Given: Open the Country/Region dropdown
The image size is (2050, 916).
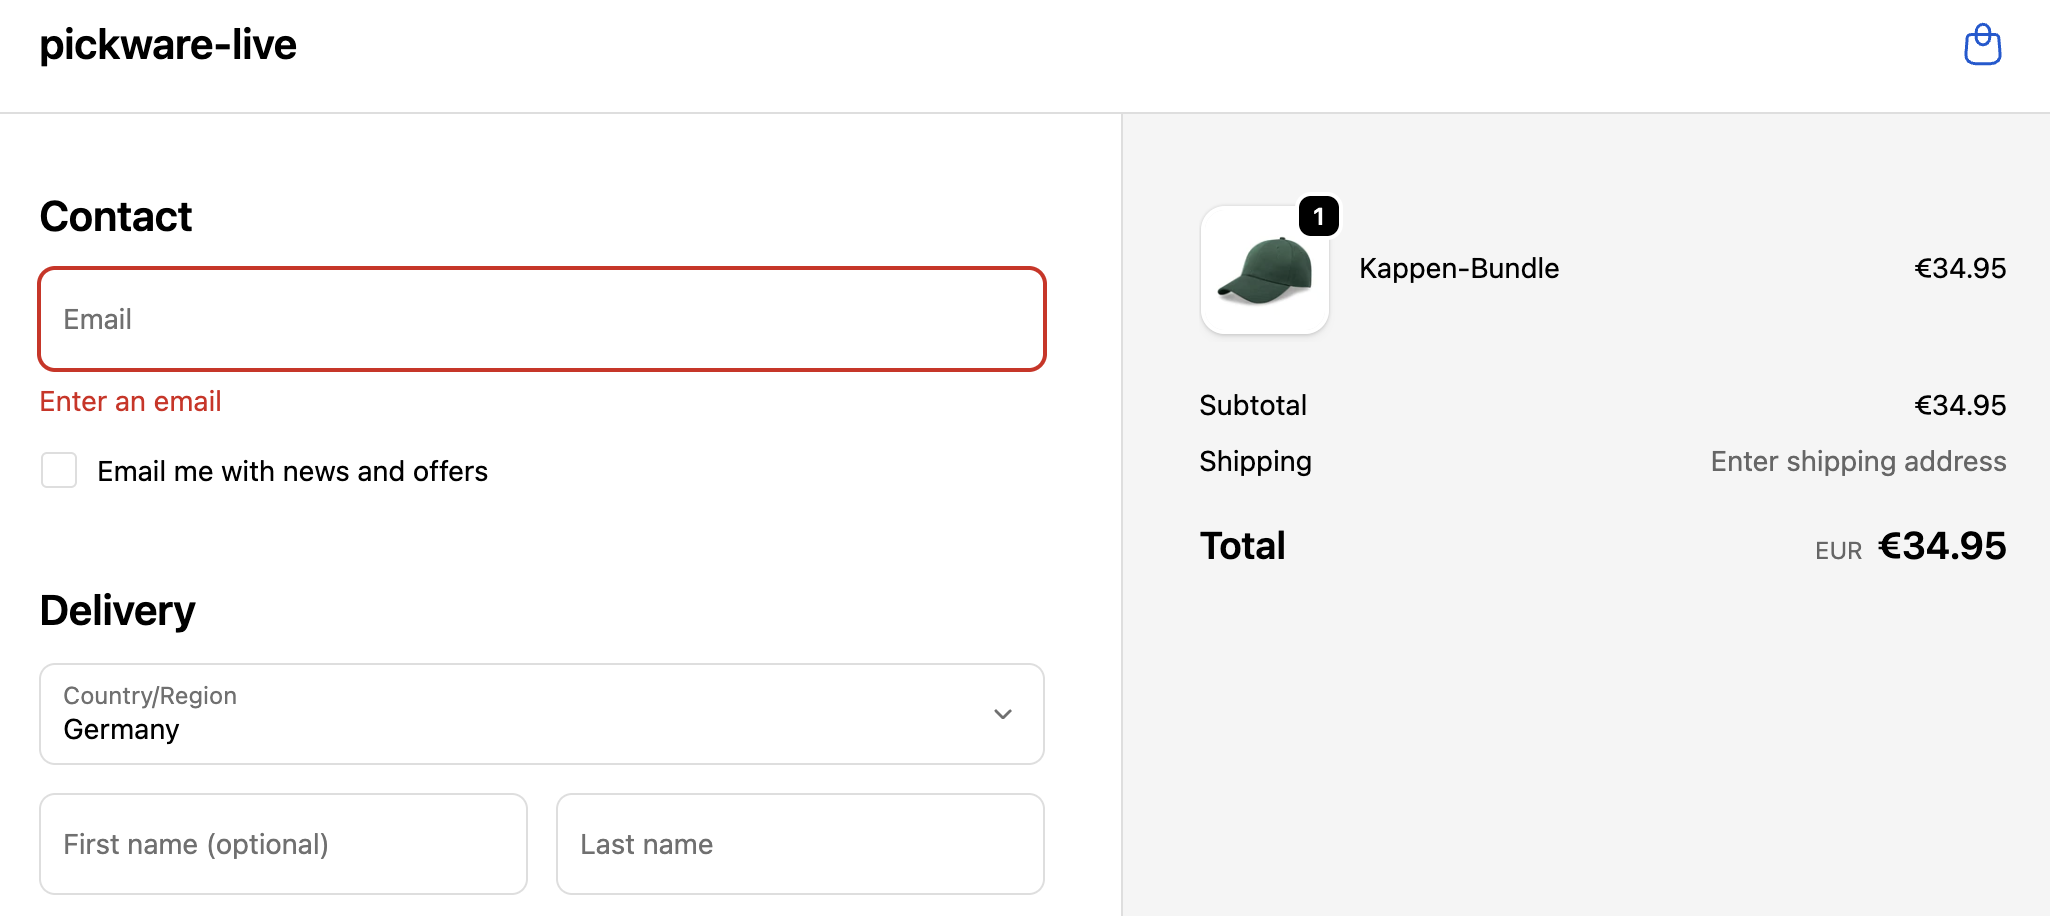Looking at the screenshot, I should pos(541,714).
